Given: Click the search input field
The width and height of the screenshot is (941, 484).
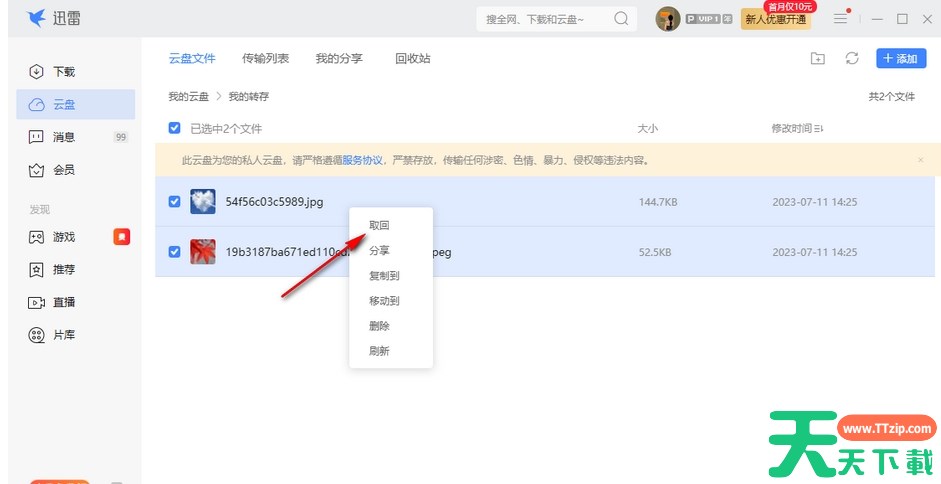Looking at the screenshot, I should pyautogui.click(x=545, y=19).
